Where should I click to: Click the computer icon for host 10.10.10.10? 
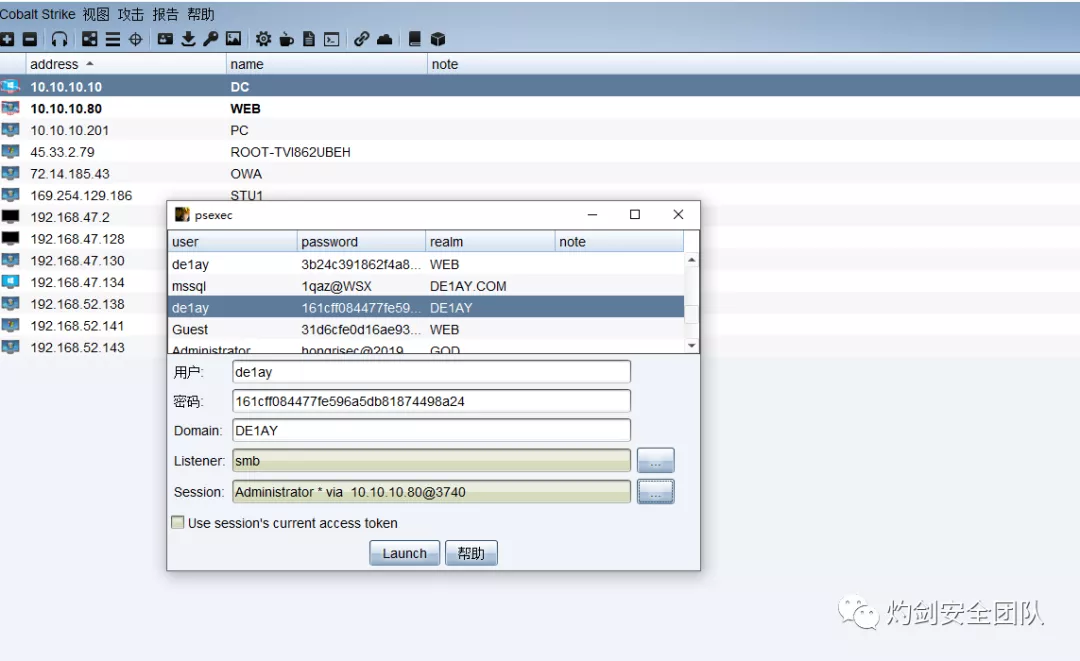click(x=10, y=87)
